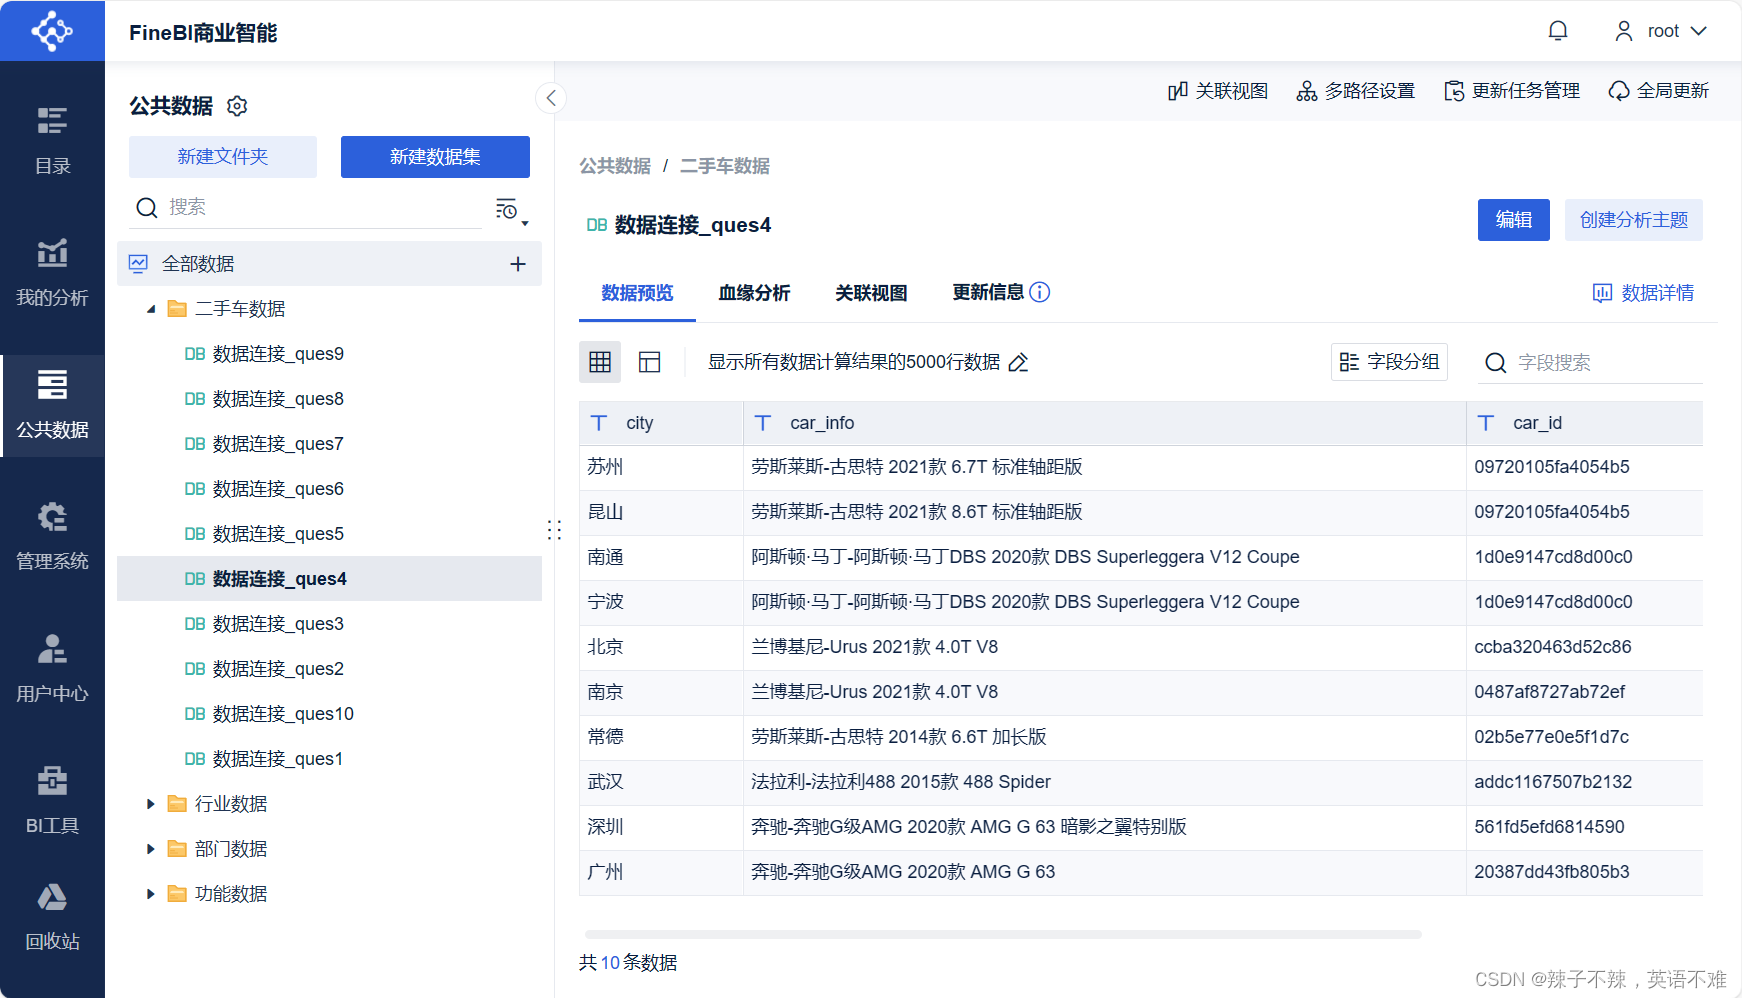Switch to the field layout view icon

point(650,362)
